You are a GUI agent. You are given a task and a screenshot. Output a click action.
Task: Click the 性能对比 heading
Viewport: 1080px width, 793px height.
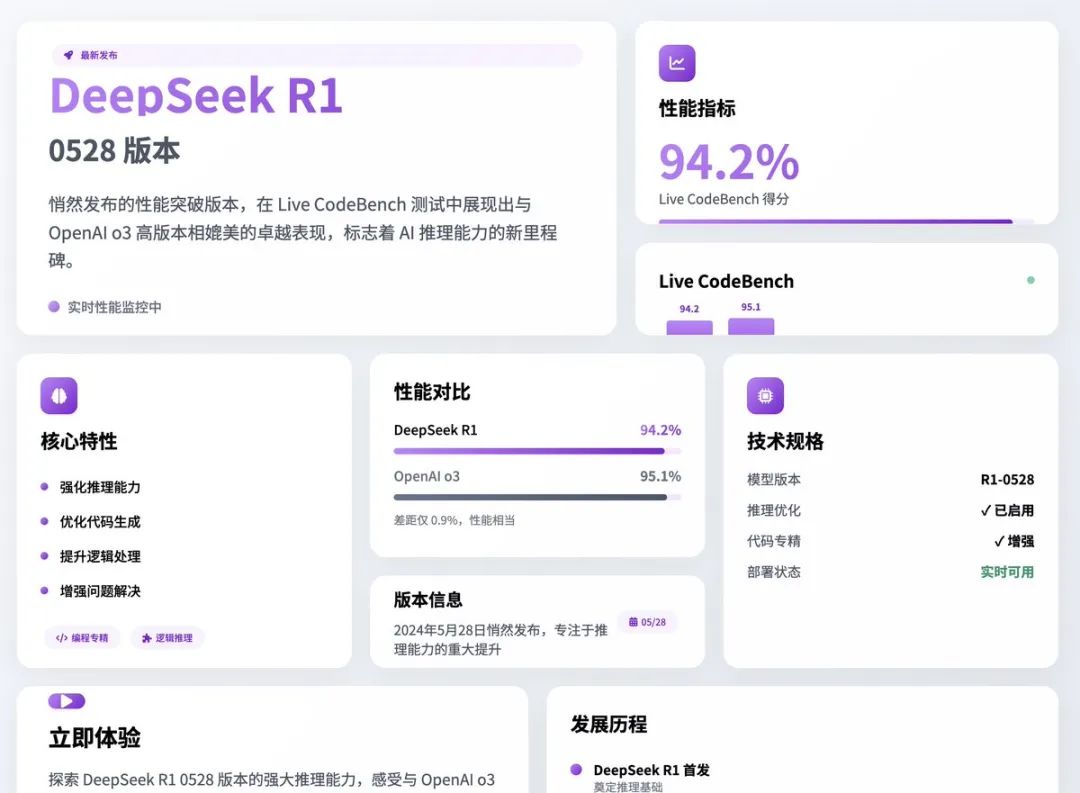432,392
